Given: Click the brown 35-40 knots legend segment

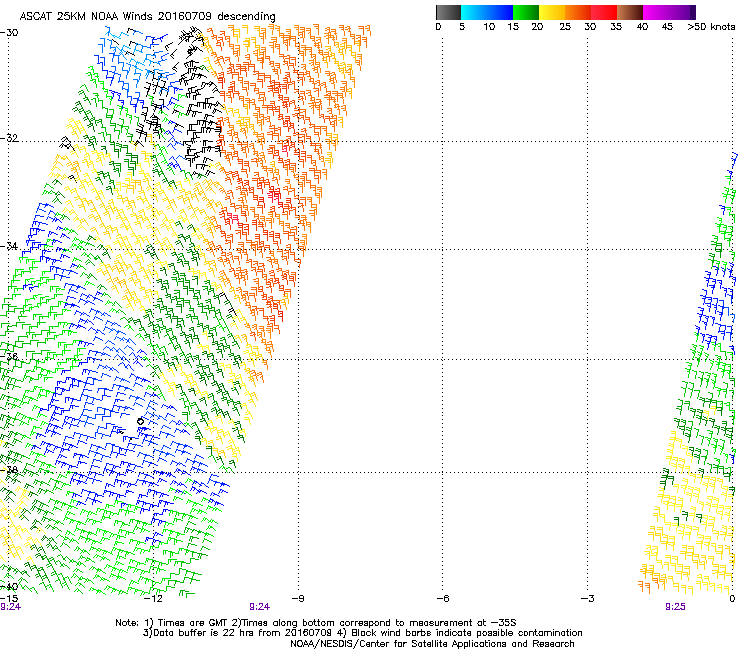Looking at the screenshot, I should pyautogui.click(x=630, y=12).
